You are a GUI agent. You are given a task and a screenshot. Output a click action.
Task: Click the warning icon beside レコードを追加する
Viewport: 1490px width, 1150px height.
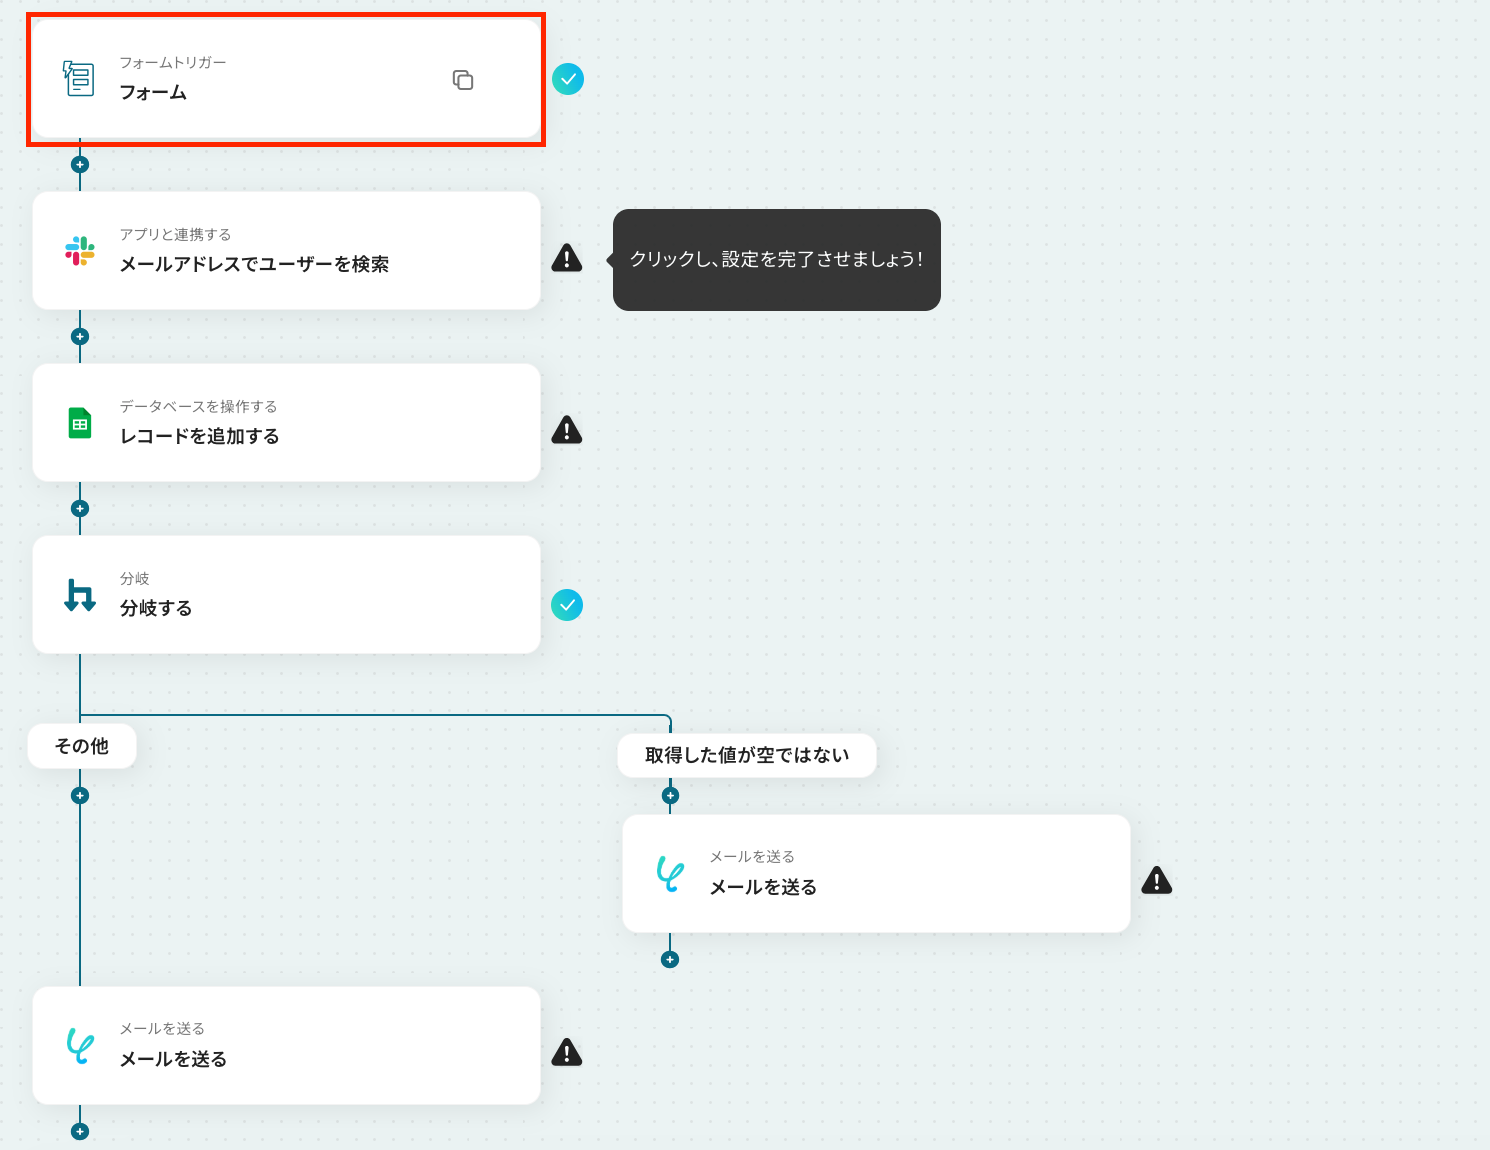tap(567, 430)
